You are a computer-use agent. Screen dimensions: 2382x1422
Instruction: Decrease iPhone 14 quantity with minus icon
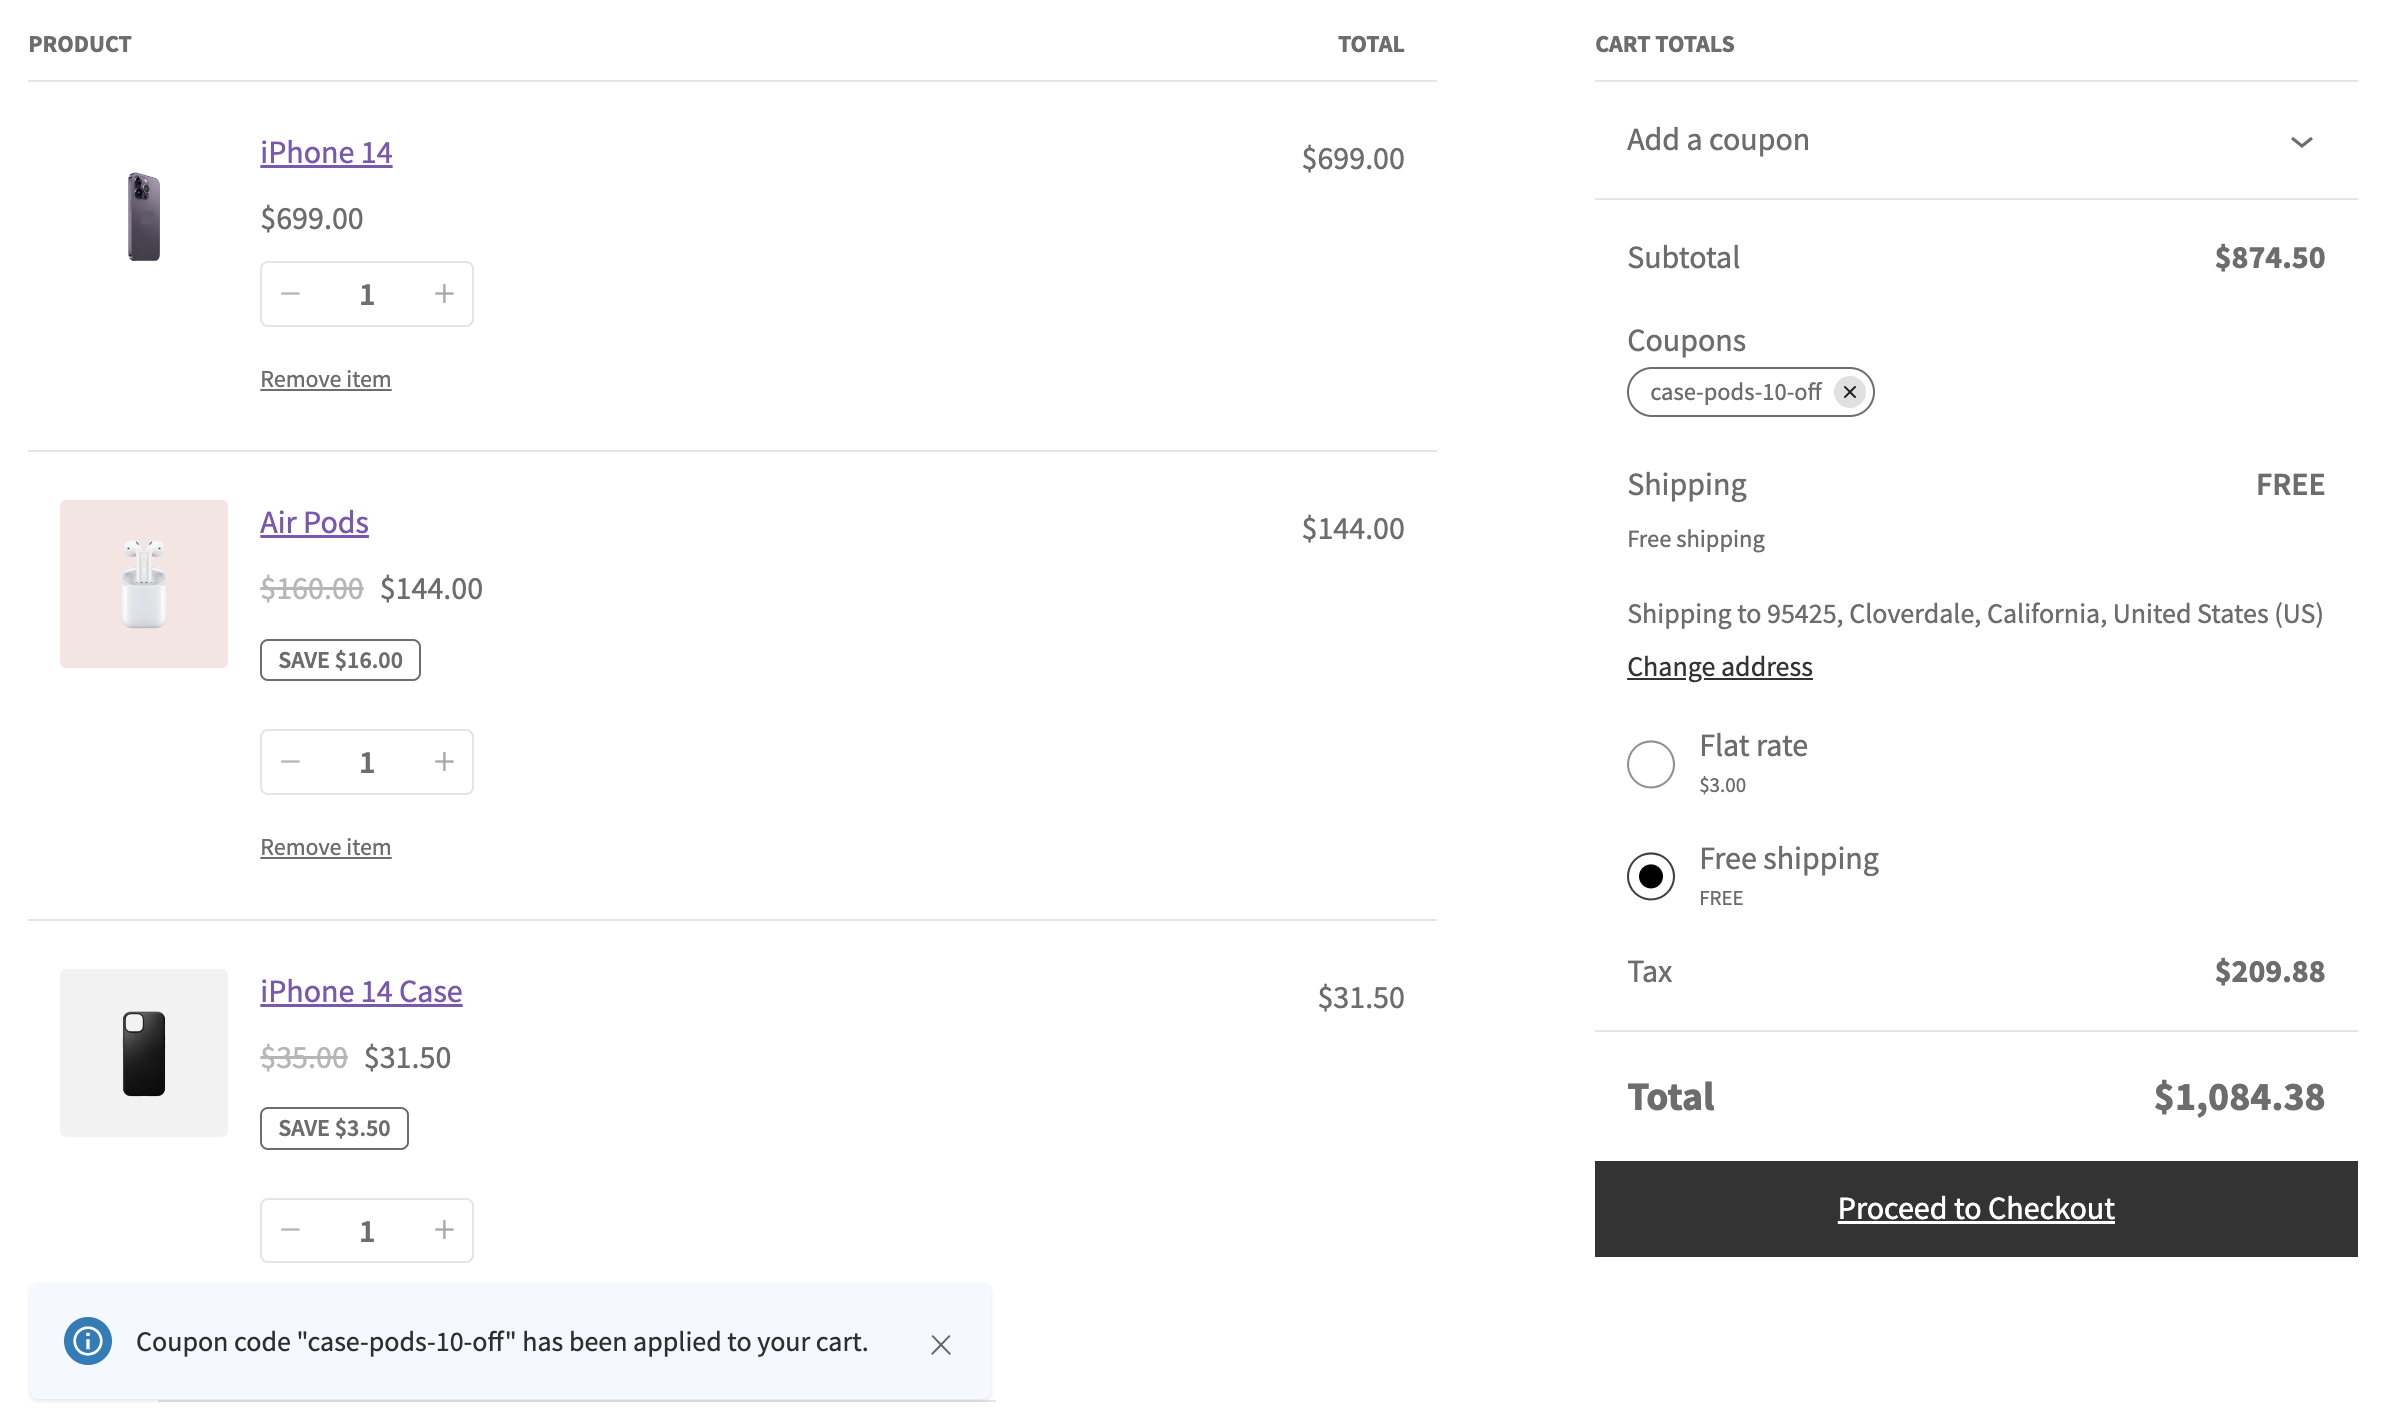(291, 293)
